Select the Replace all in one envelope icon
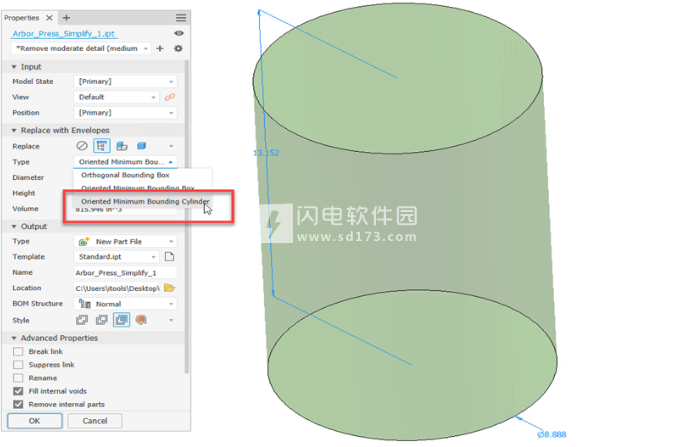This screenshot has height=447, width=686. click(102, 146)
